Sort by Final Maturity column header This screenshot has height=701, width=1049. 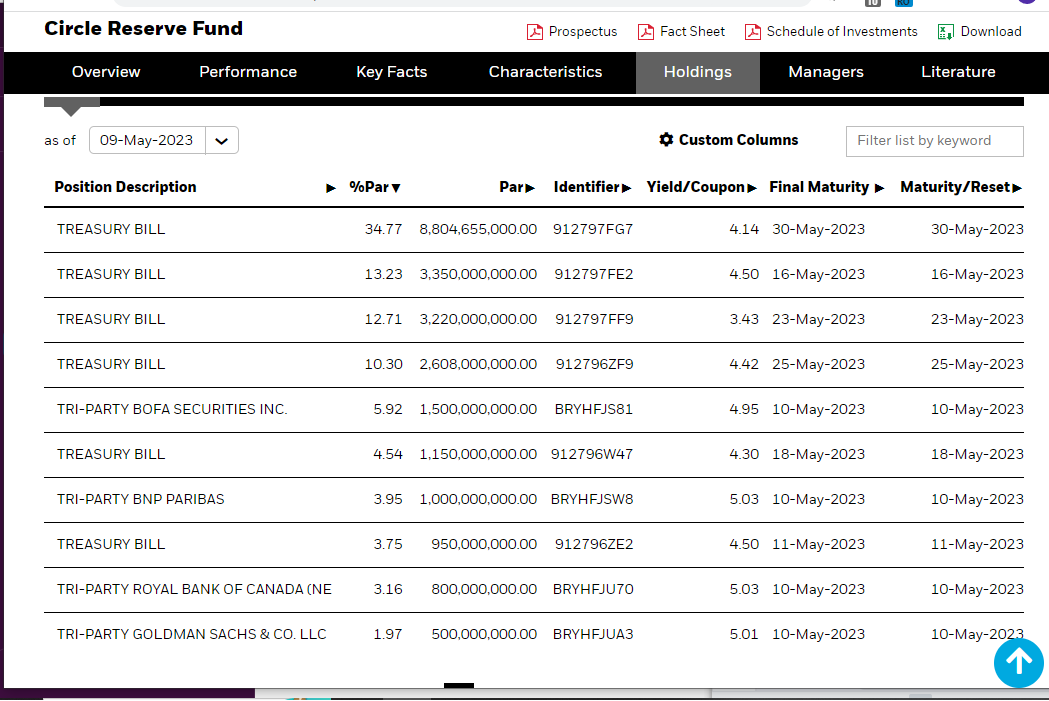827,187
